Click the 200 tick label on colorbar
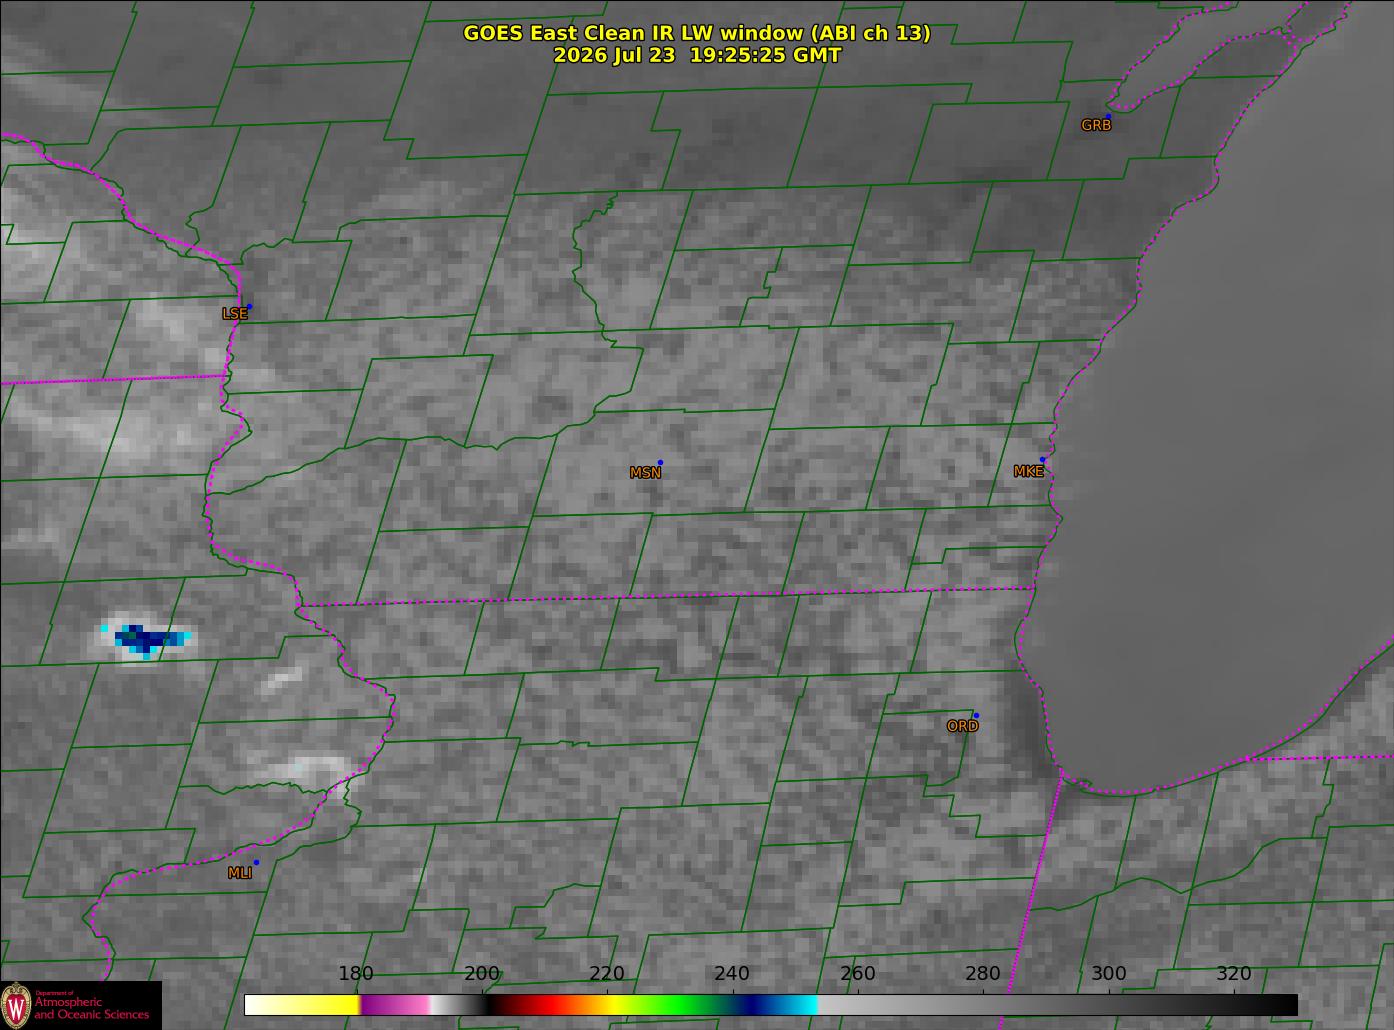1394x1030 pixels. [482, 974]
